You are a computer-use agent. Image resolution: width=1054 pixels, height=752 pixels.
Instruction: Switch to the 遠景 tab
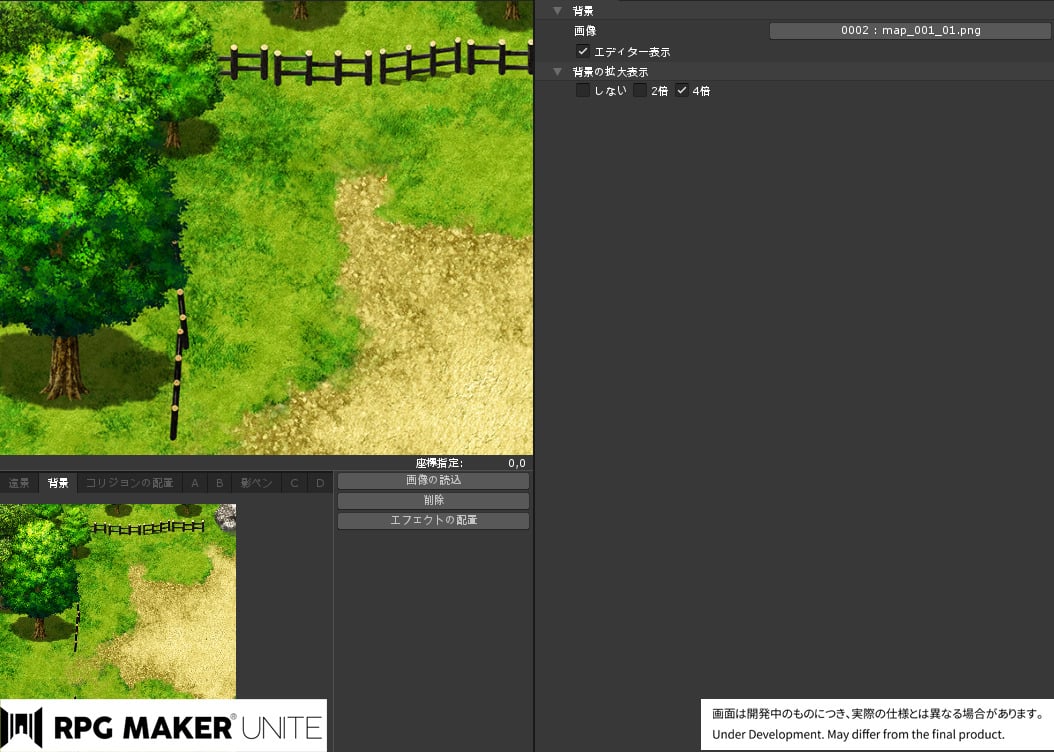[x=19, y=484]
